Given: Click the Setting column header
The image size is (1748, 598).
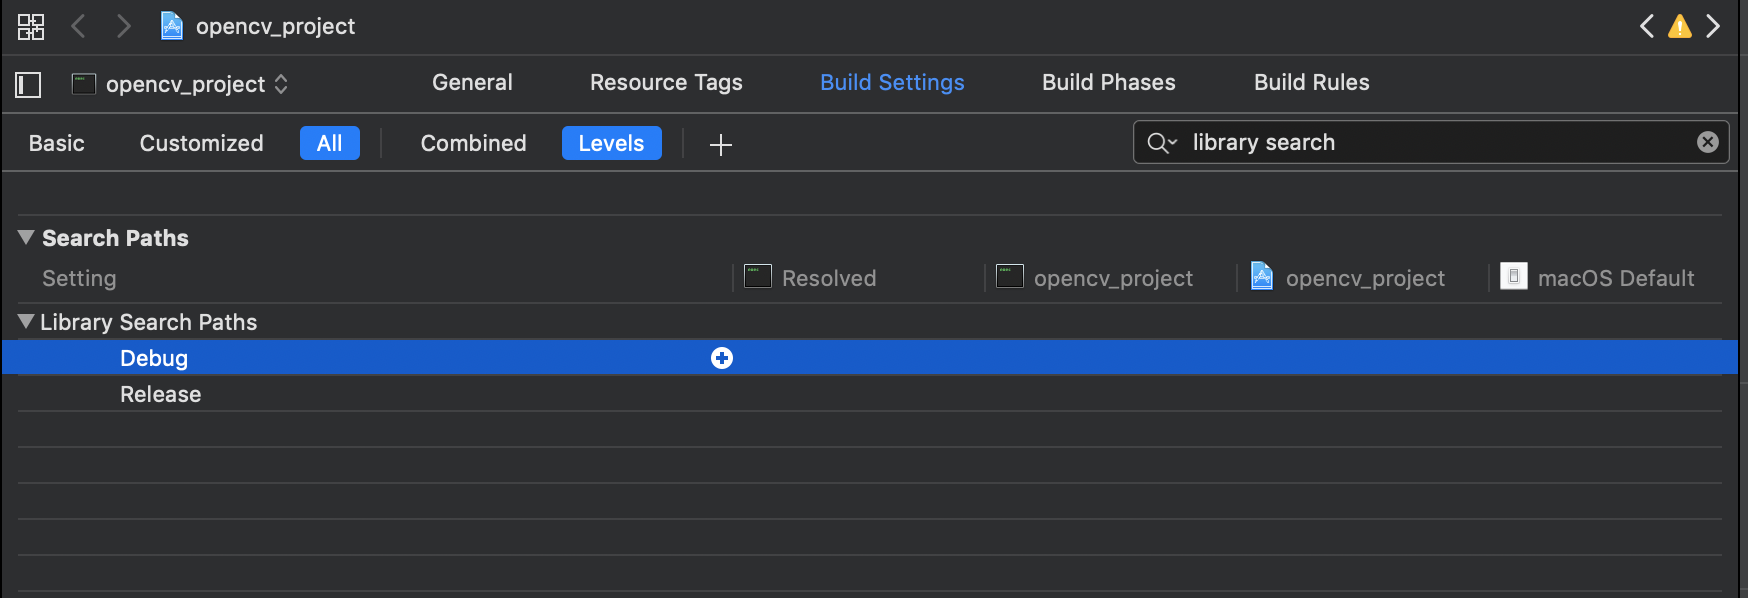Looking at the screenshot, I should point(79,278).
